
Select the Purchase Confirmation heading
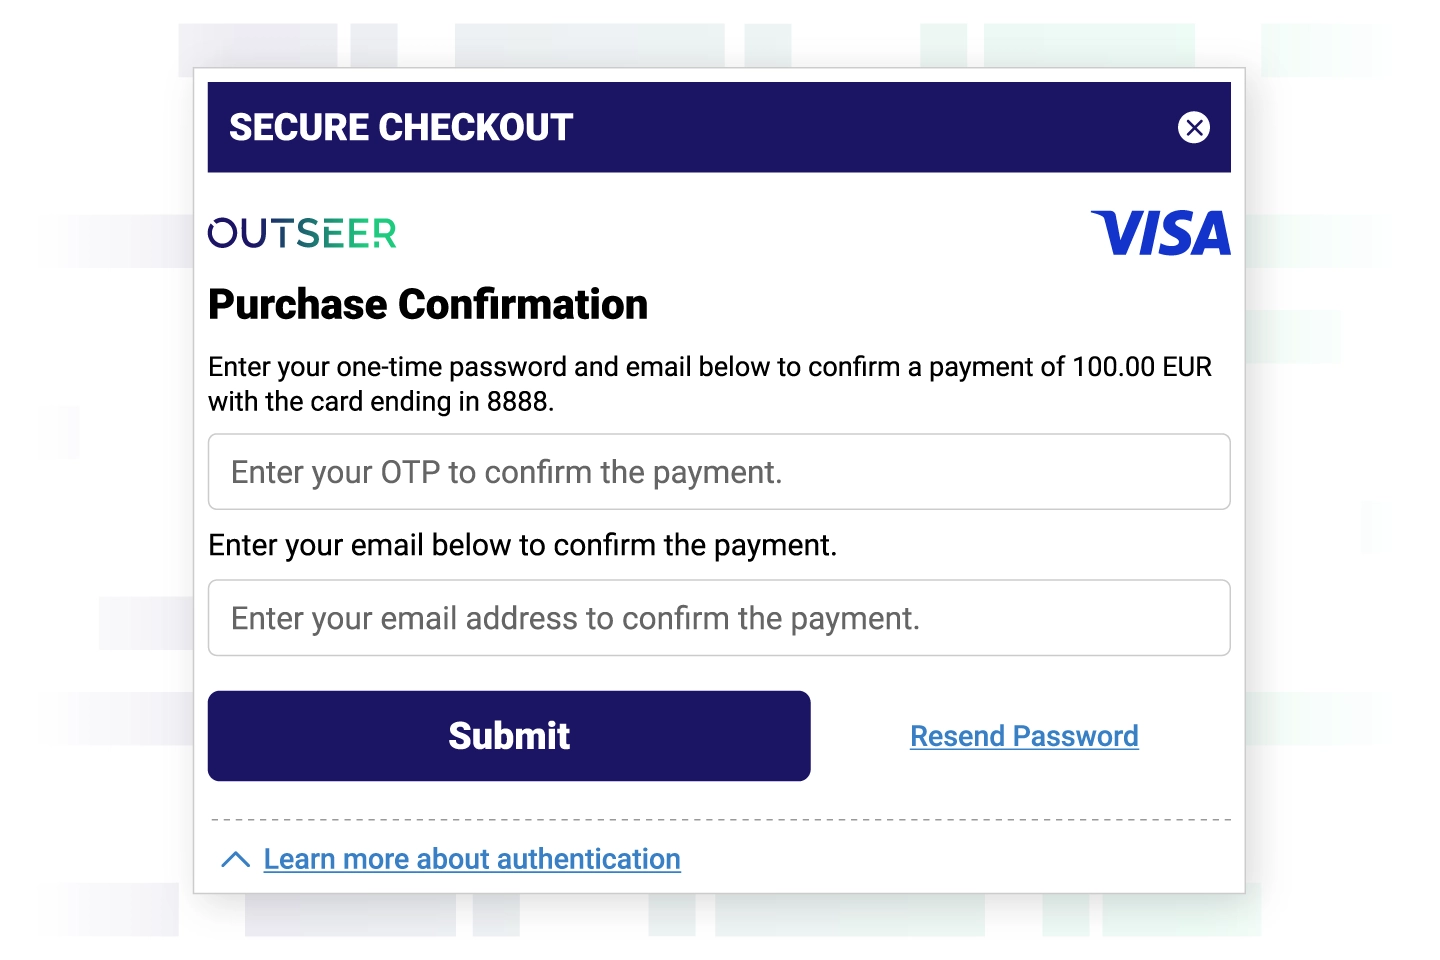428,304
